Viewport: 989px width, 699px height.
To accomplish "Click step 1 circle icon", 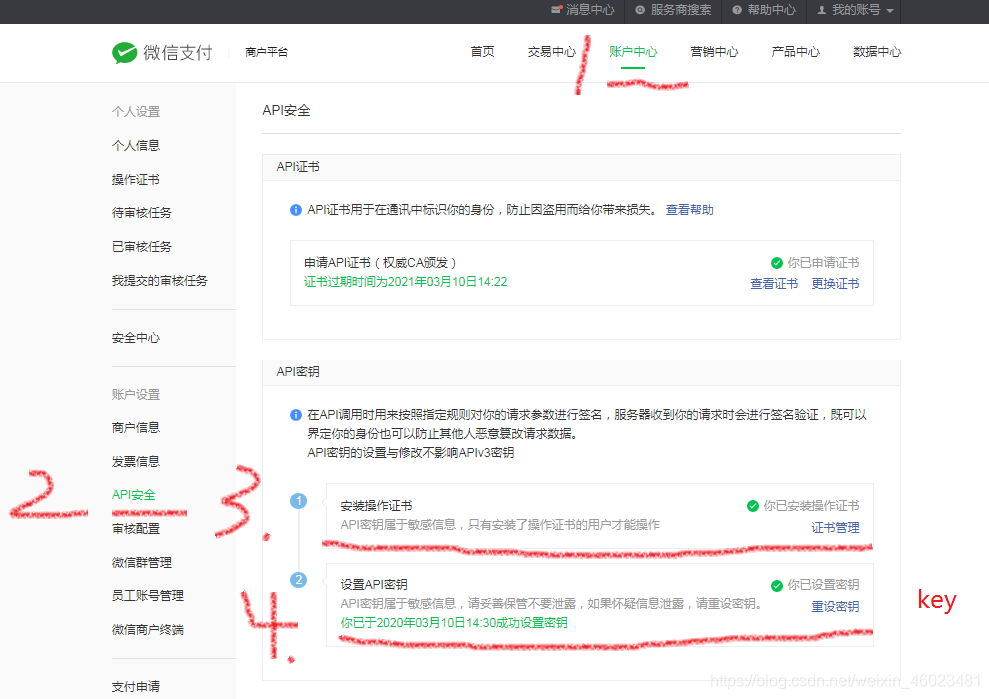I will (x=298, y=501).
